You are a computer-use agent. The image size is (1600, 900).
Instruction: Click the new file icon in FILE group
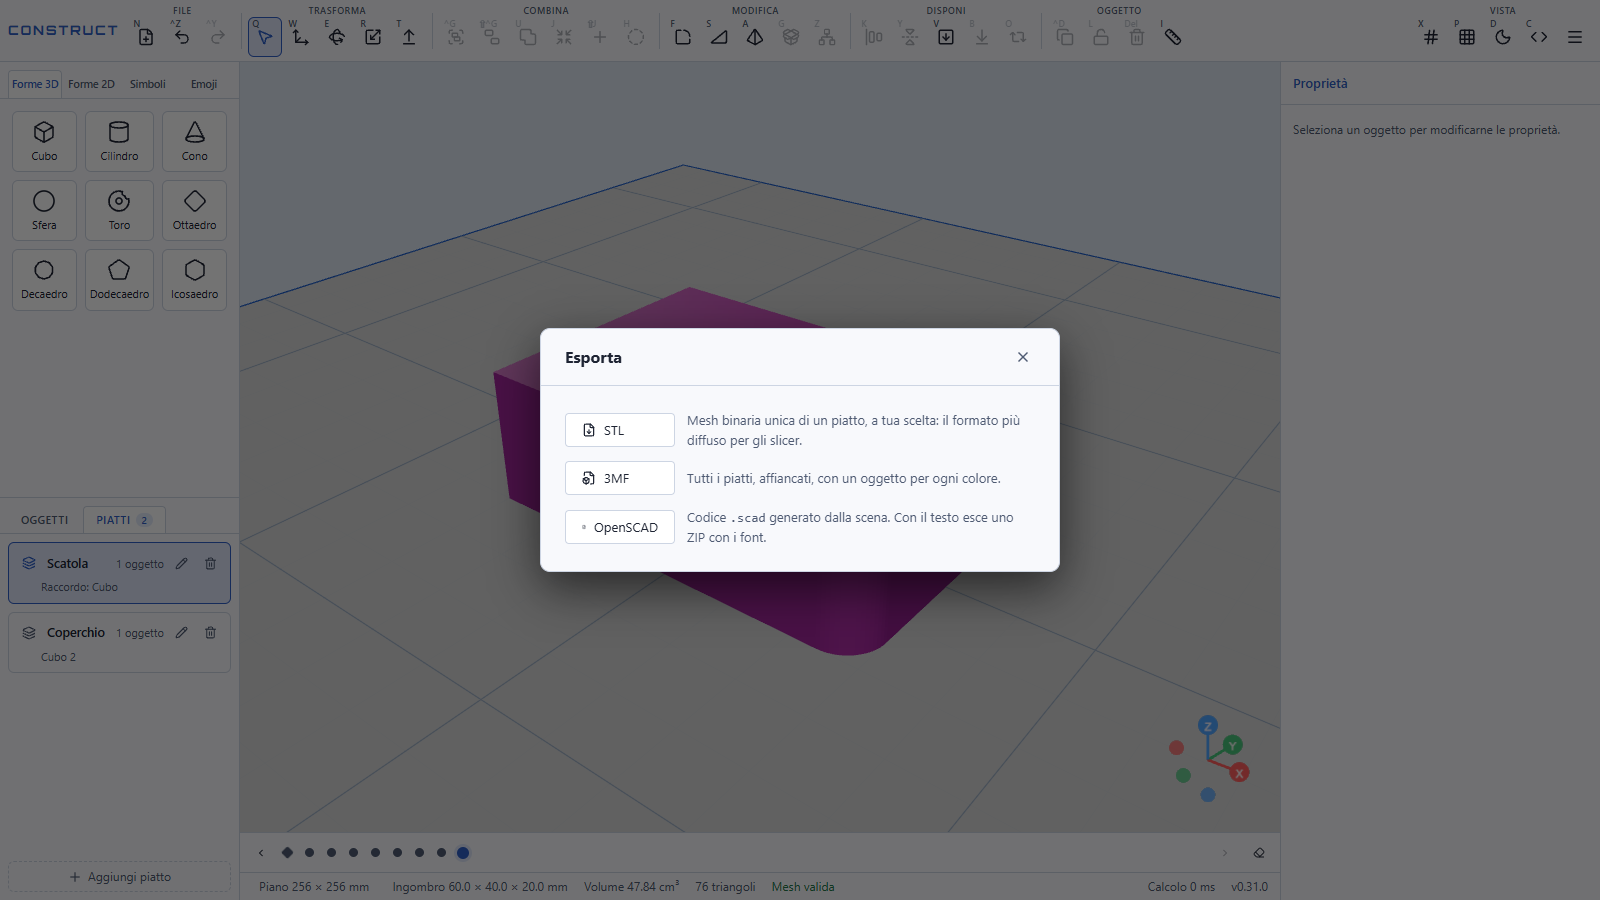pos(146,37)
